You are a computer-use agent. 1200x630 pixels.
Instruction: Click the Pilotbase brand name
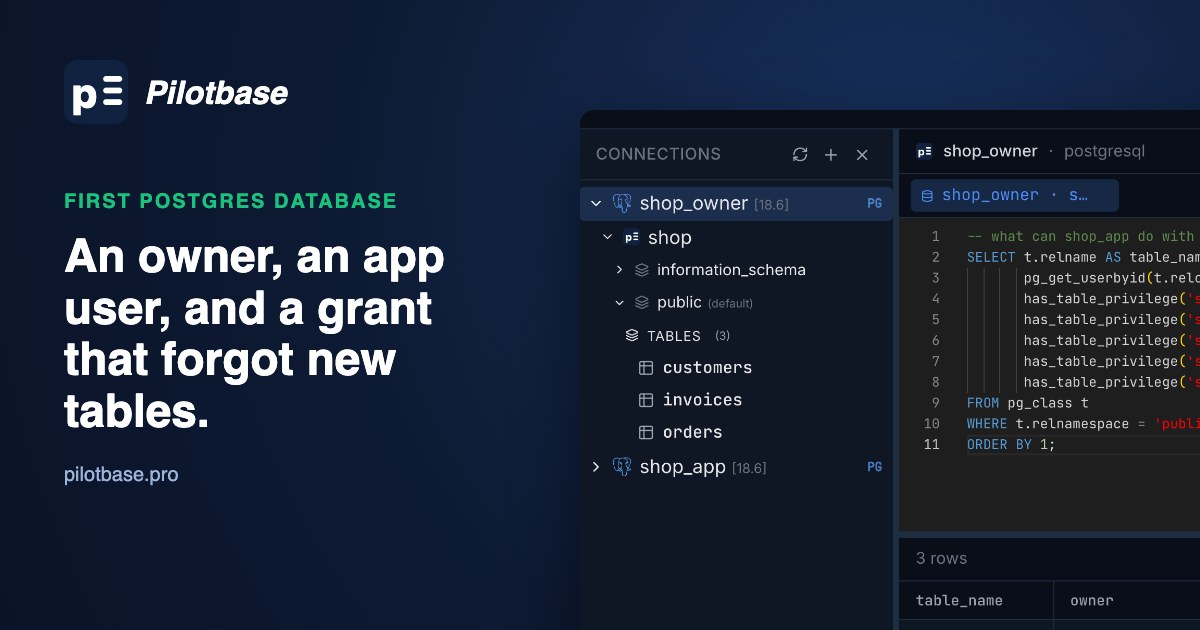click(x=217, y=93)
